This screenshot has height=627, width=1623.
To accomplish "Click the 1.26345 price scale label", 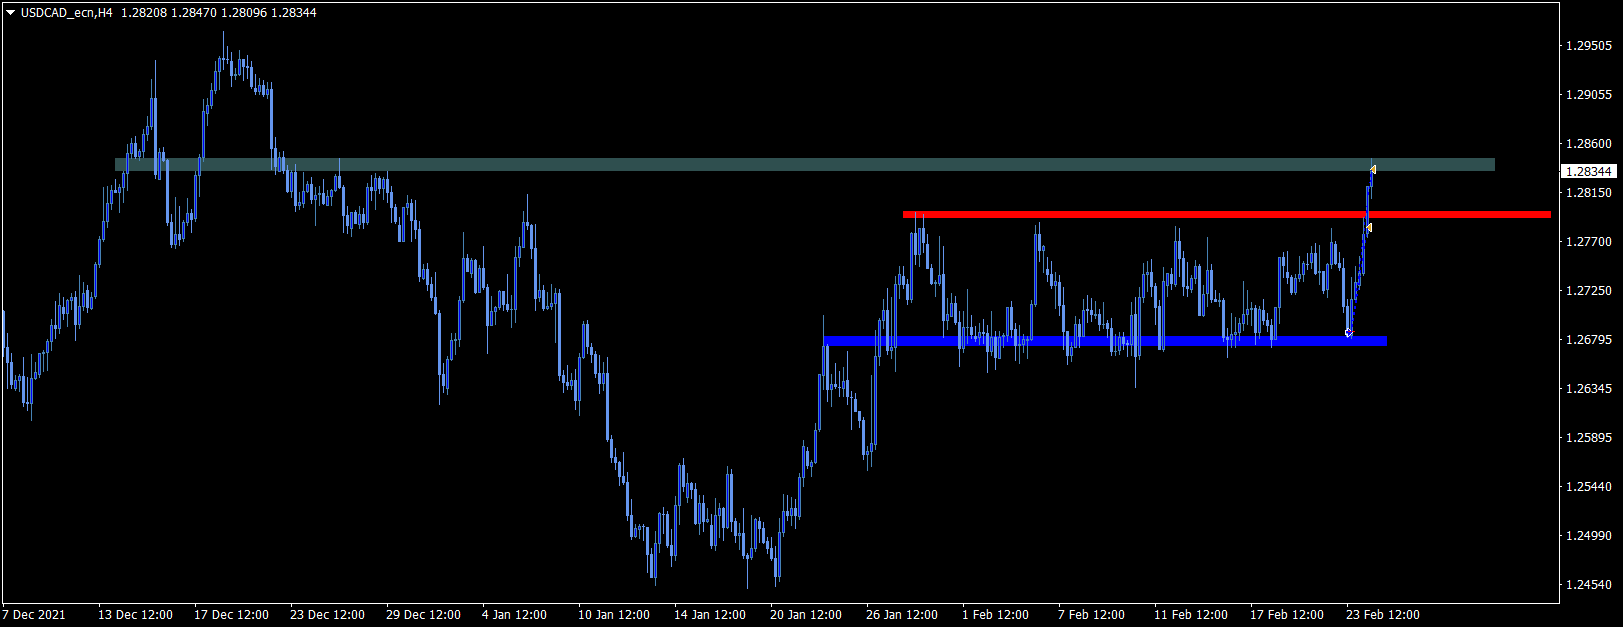I will 1589,389.
